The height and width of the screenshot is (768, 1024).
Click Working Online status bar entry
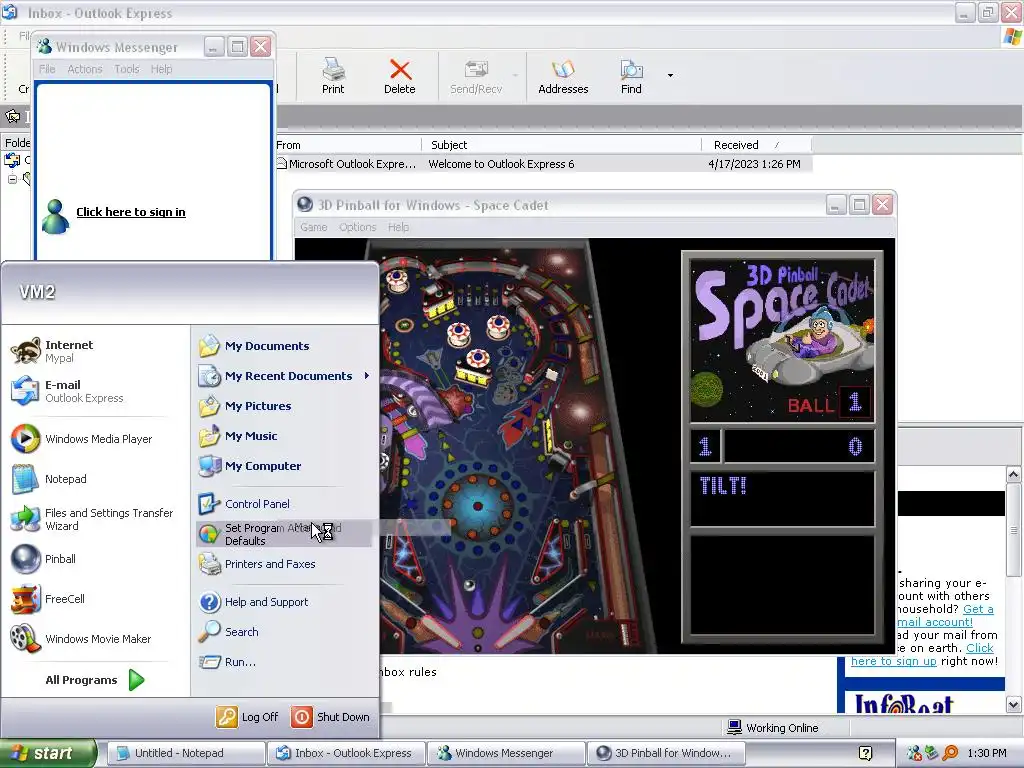click(773, 728)
